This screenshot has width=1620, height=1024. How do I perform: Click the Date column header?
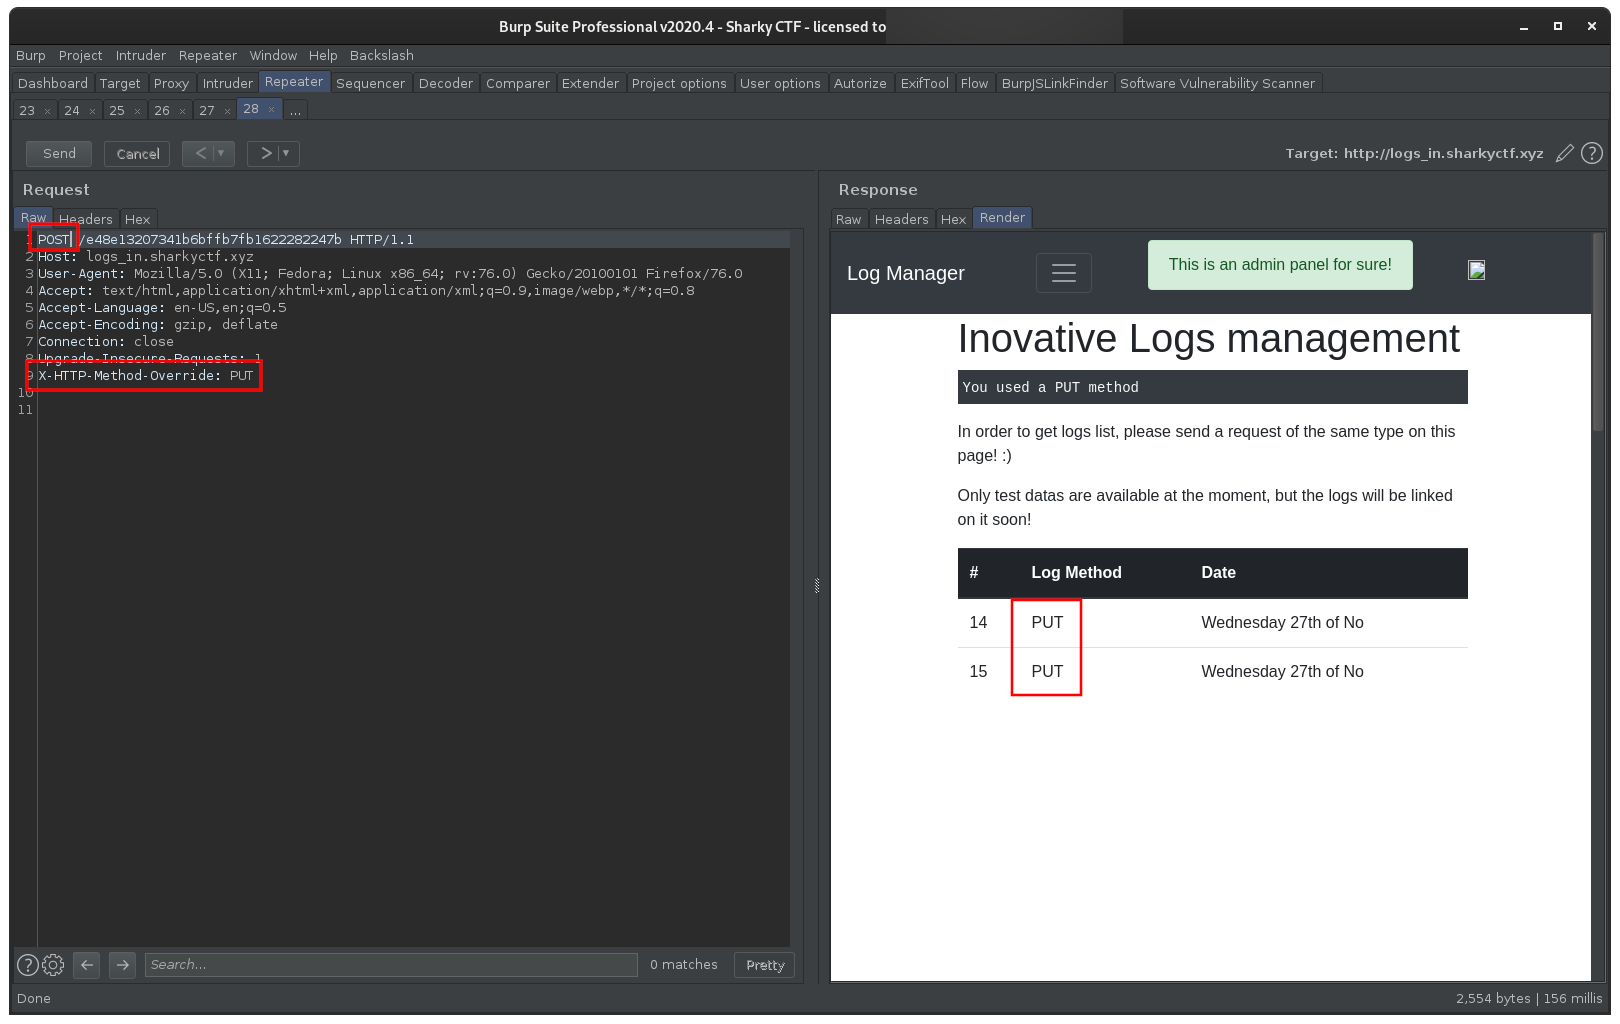tap(1218, 573)
